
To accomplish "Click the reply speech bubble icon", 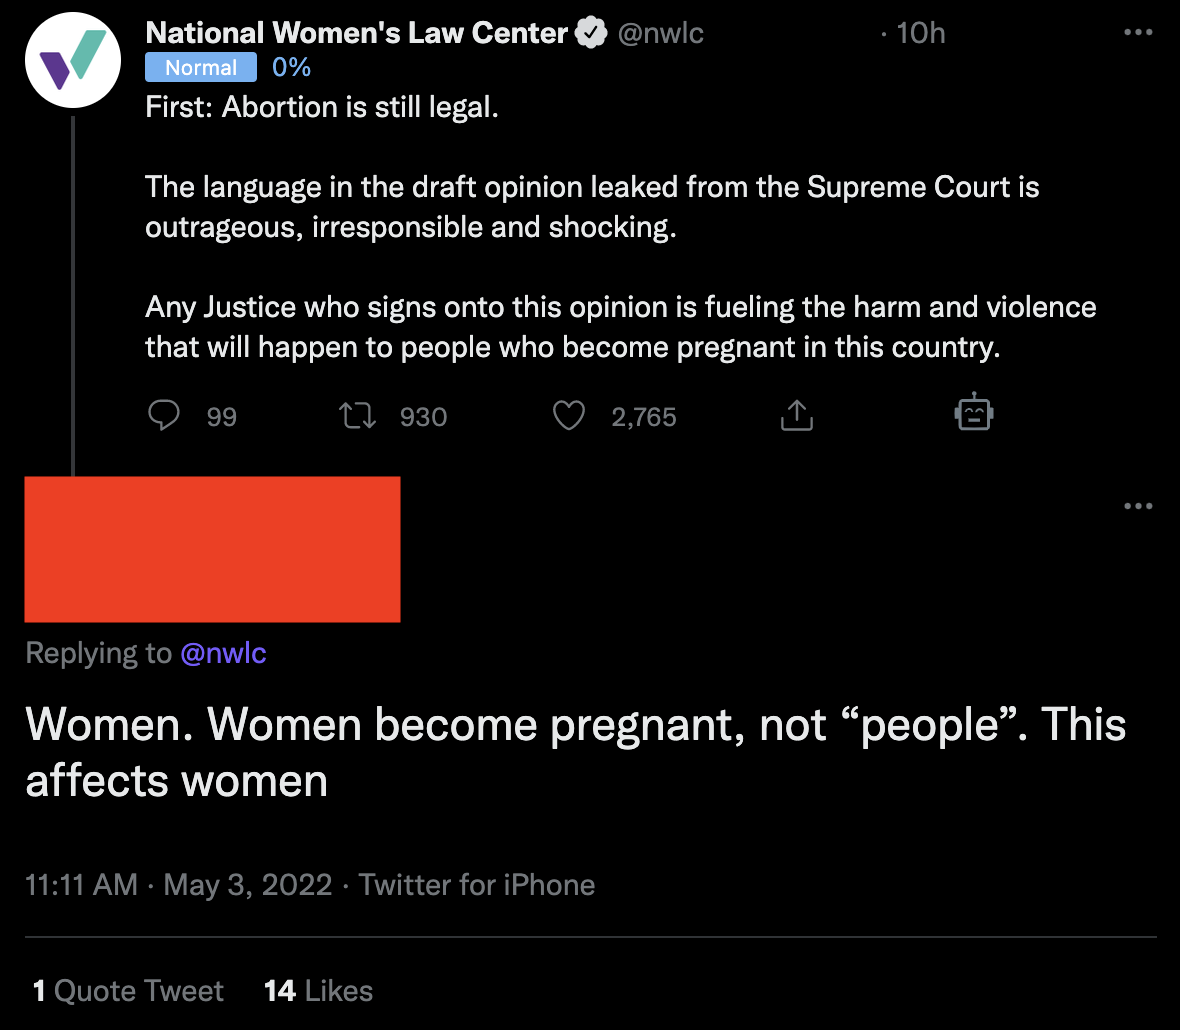I will point(164,415).
